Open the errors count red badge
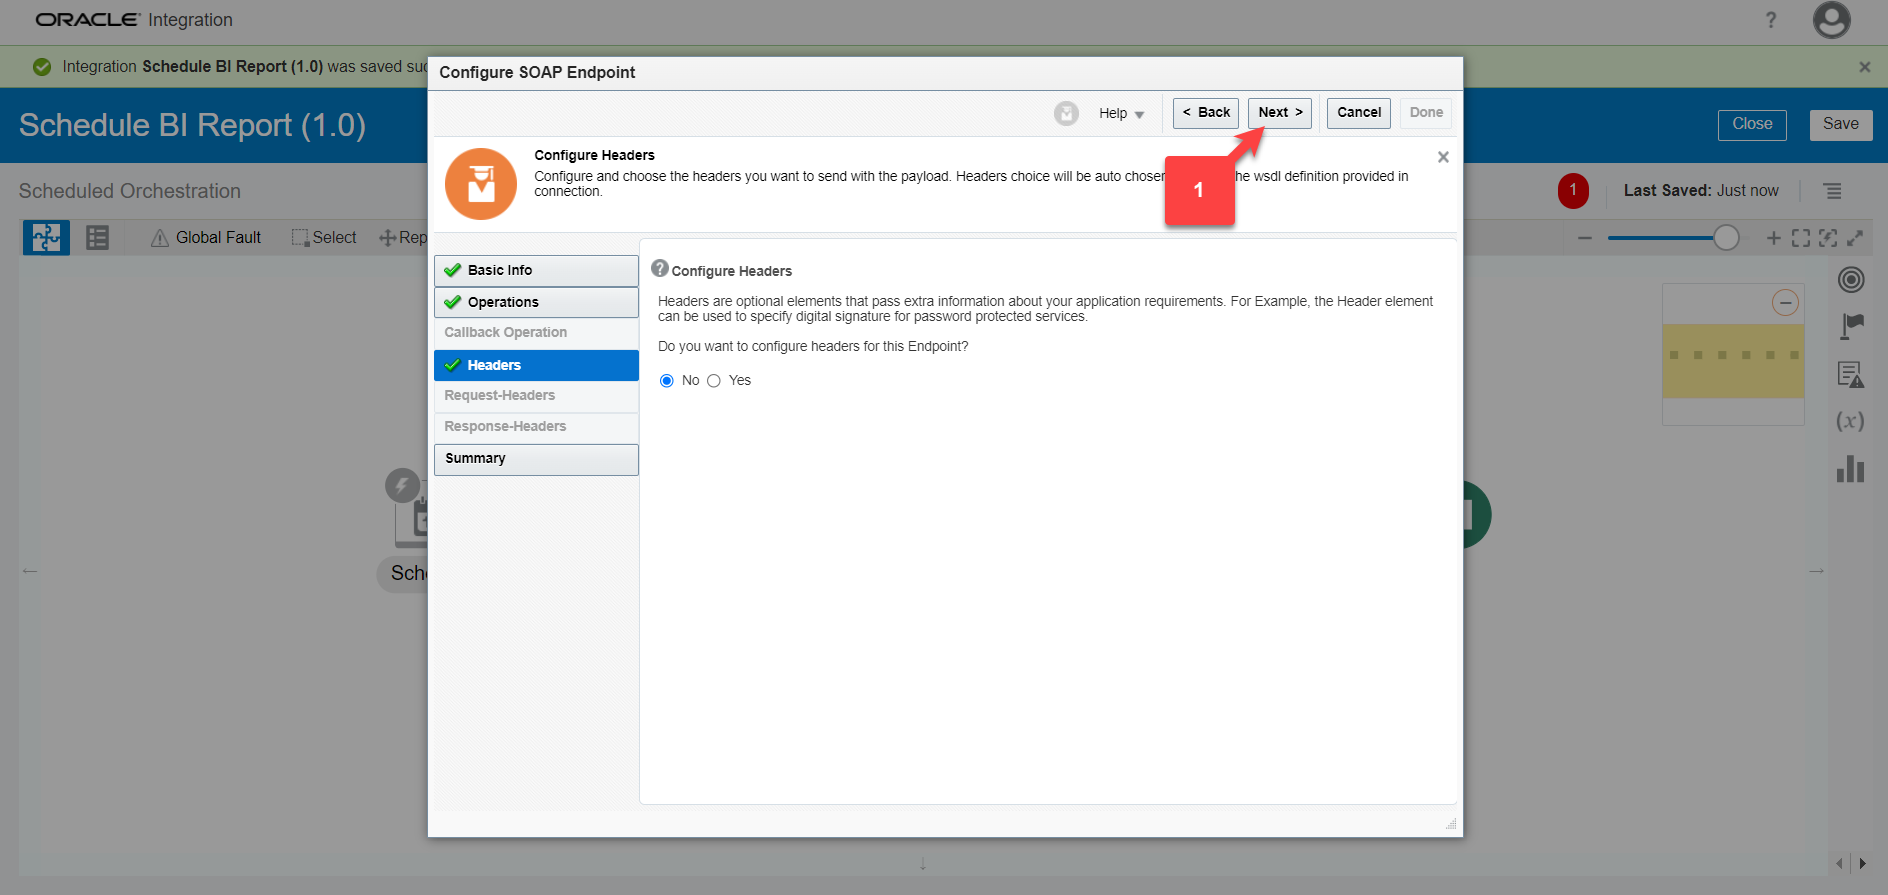The image size is (1888, 895). [1573, 190]
